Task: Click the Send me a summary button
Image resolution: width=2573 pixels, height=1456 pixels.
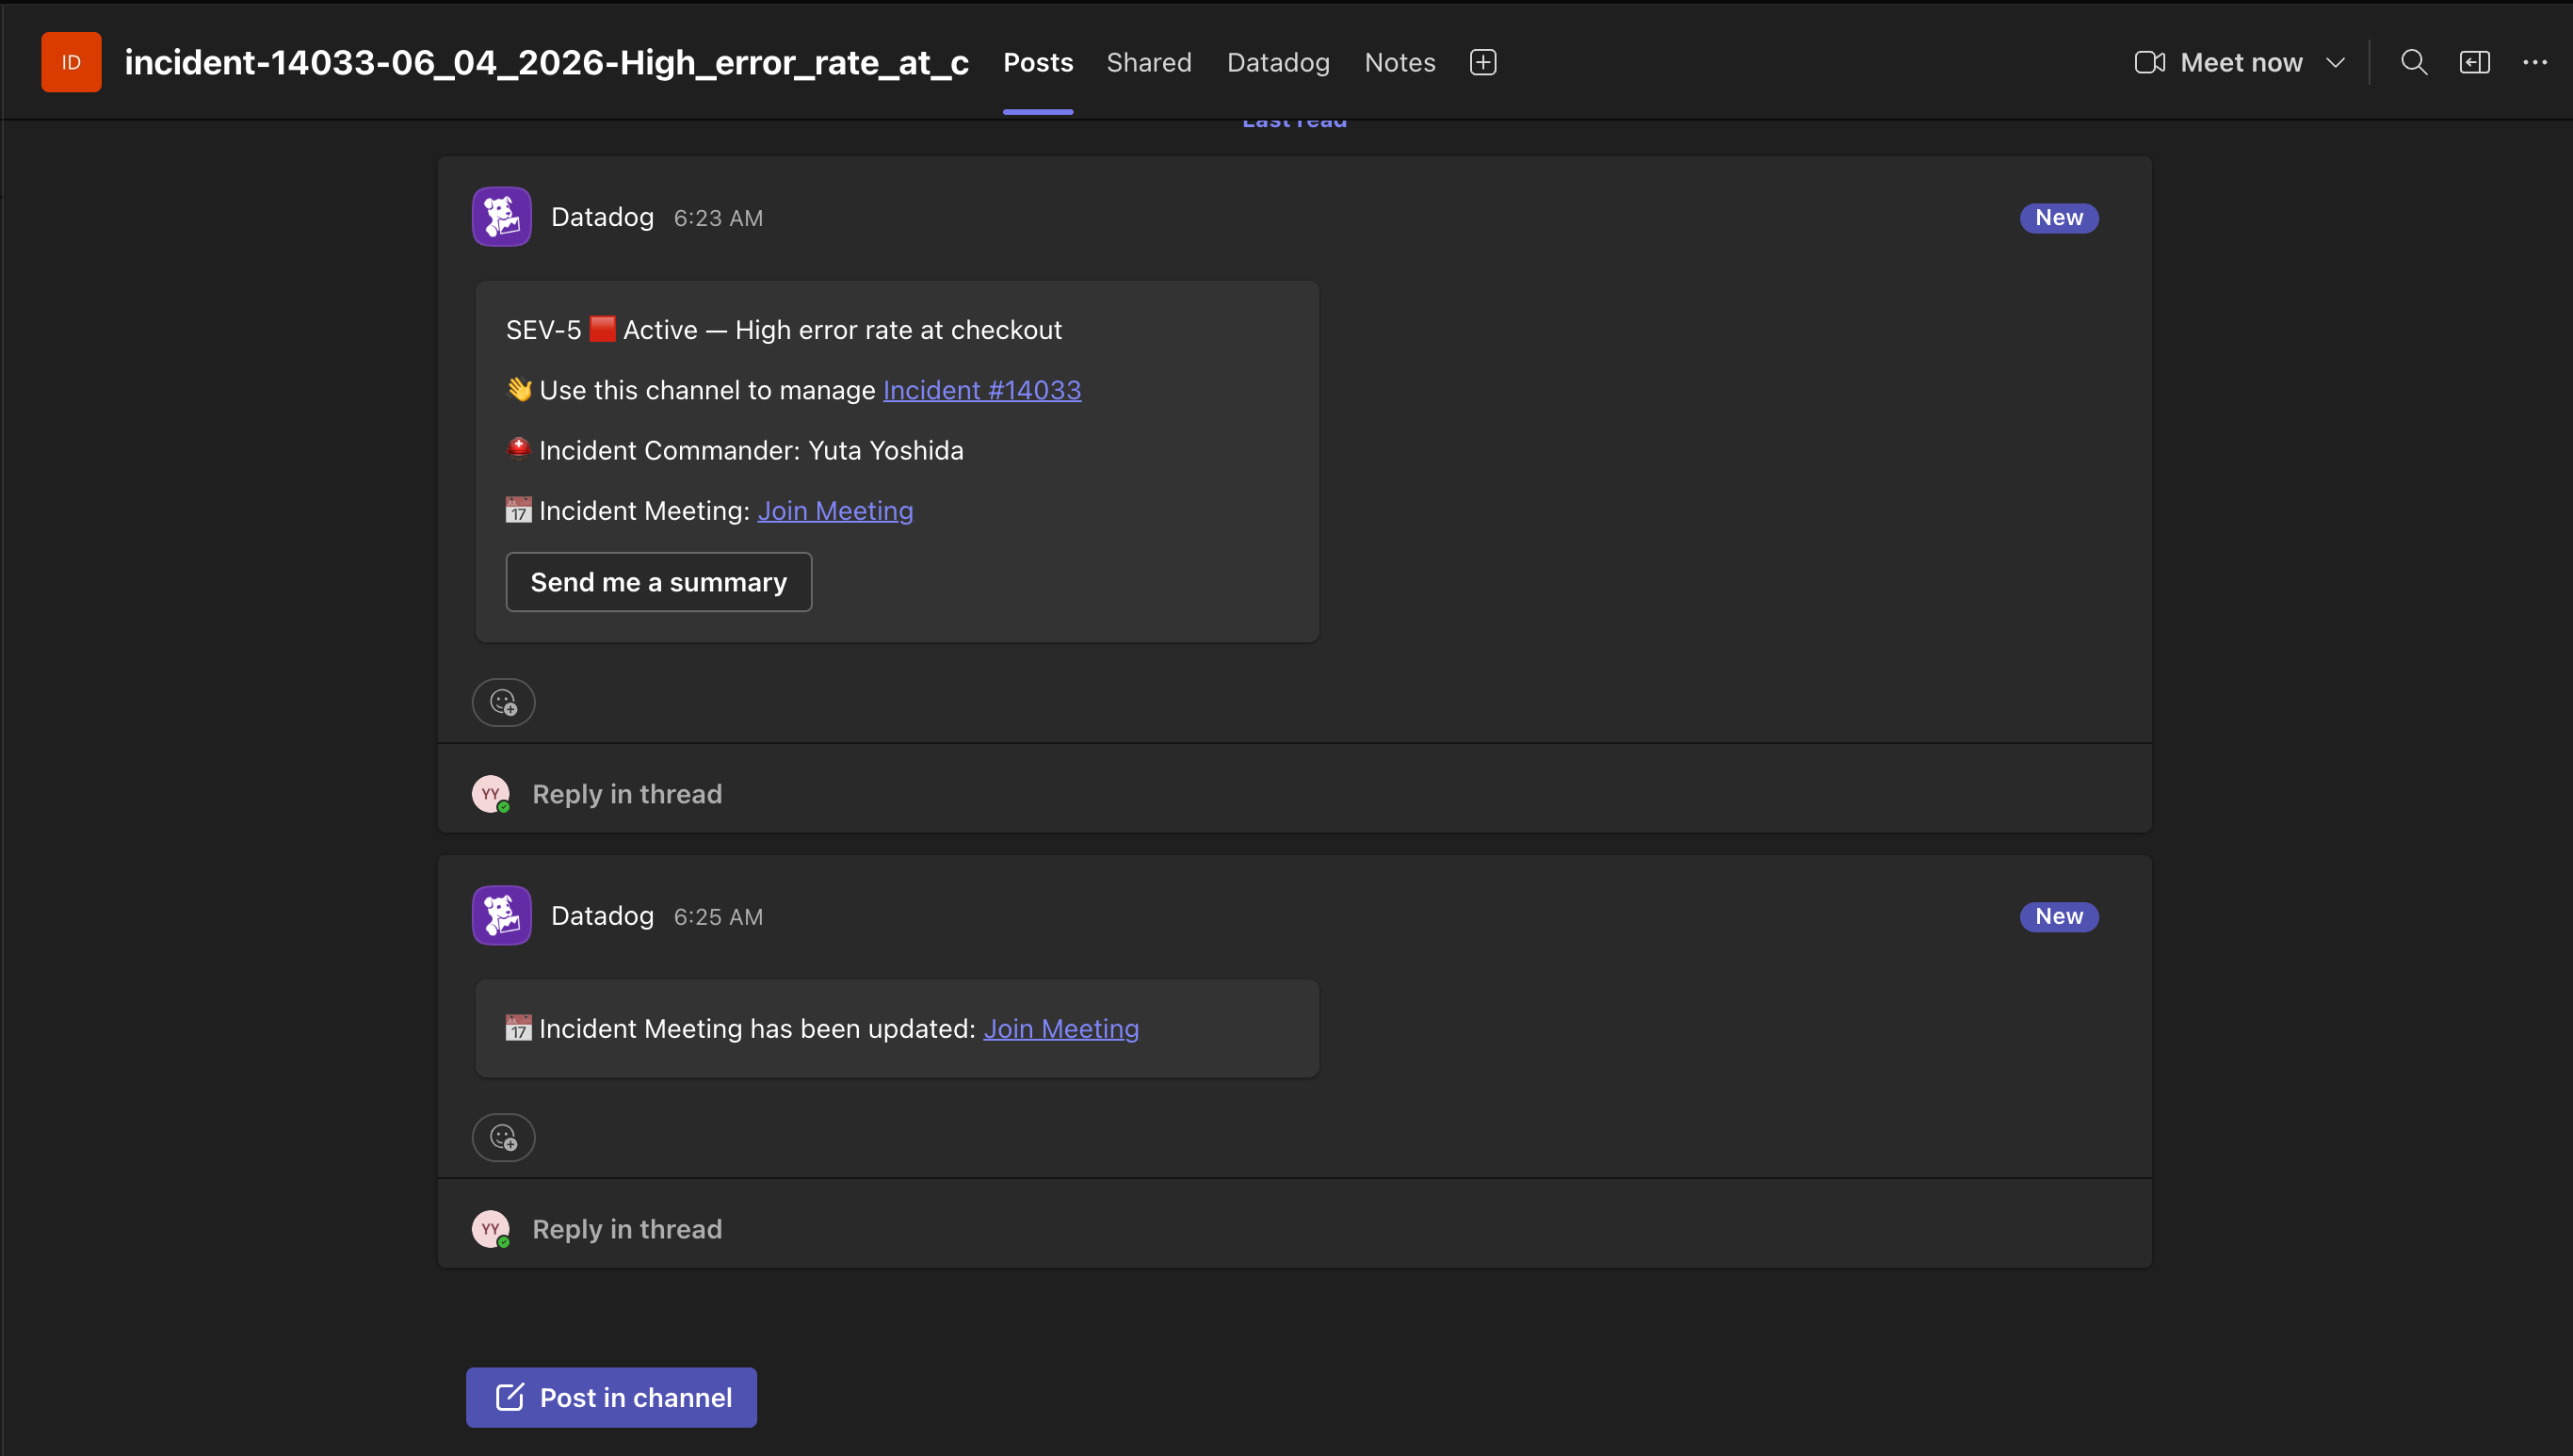Action: (659, 582)
